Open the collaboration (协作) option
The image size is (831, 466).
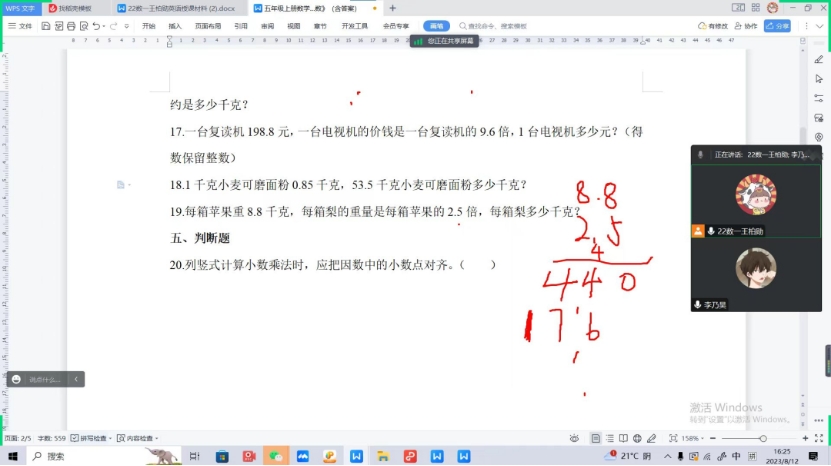pyautogui.click(x=747, y=26)
